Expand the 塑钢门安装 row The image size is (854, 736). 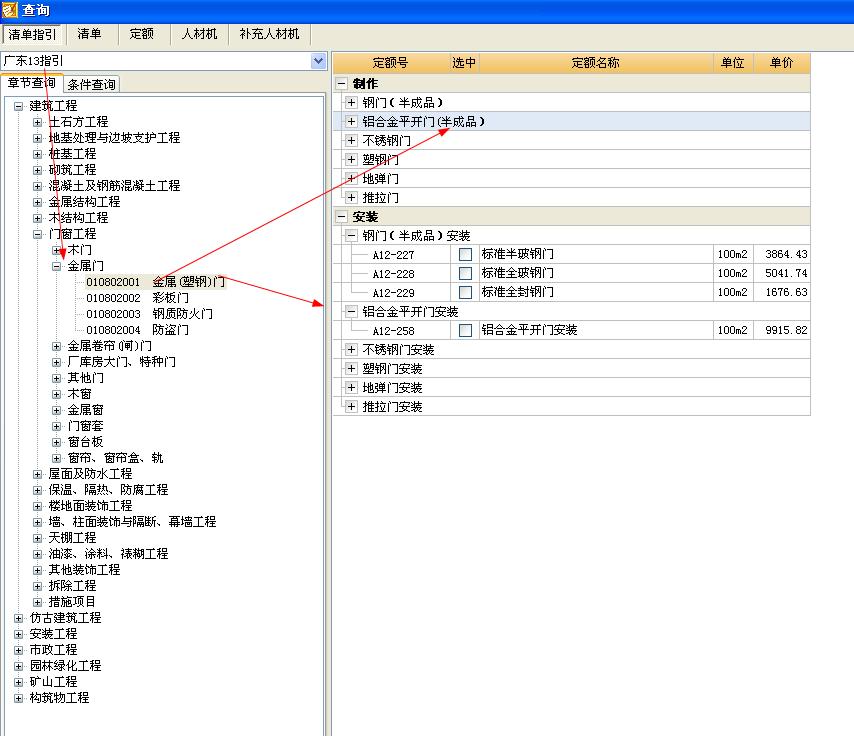click(351, 369)
